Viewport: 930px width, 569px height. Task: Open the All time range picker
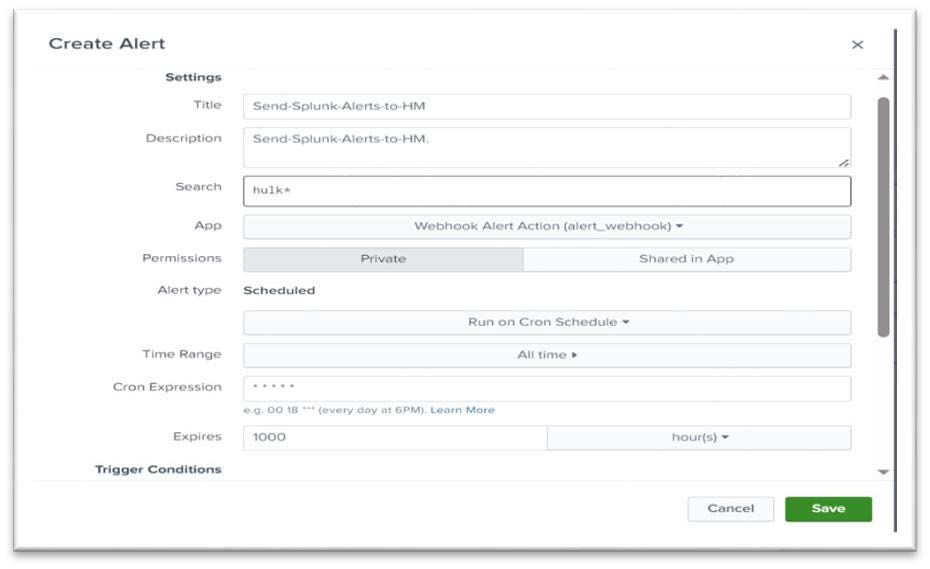pyautogui.click(x=547, y=355)
